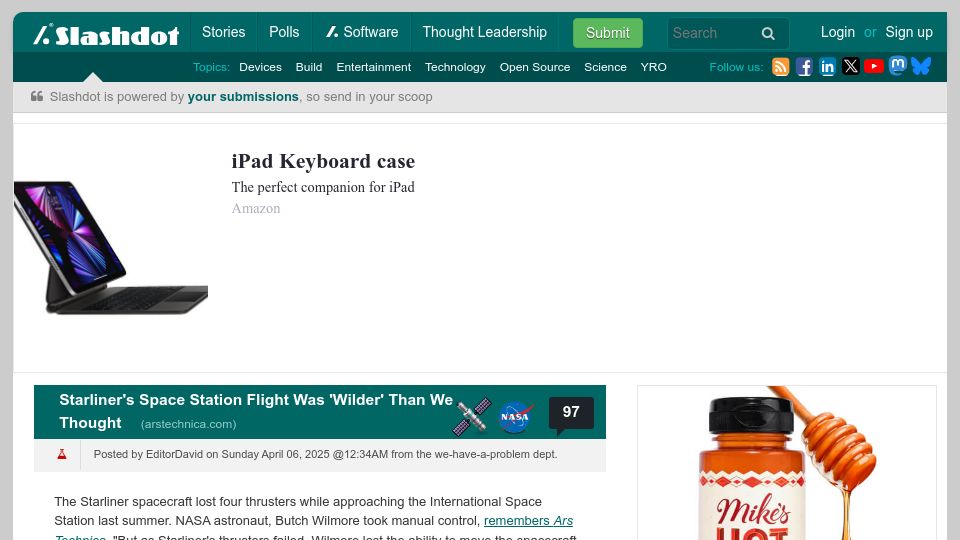
Task: Select the Entertainment topic
Action: click(373, 67)
